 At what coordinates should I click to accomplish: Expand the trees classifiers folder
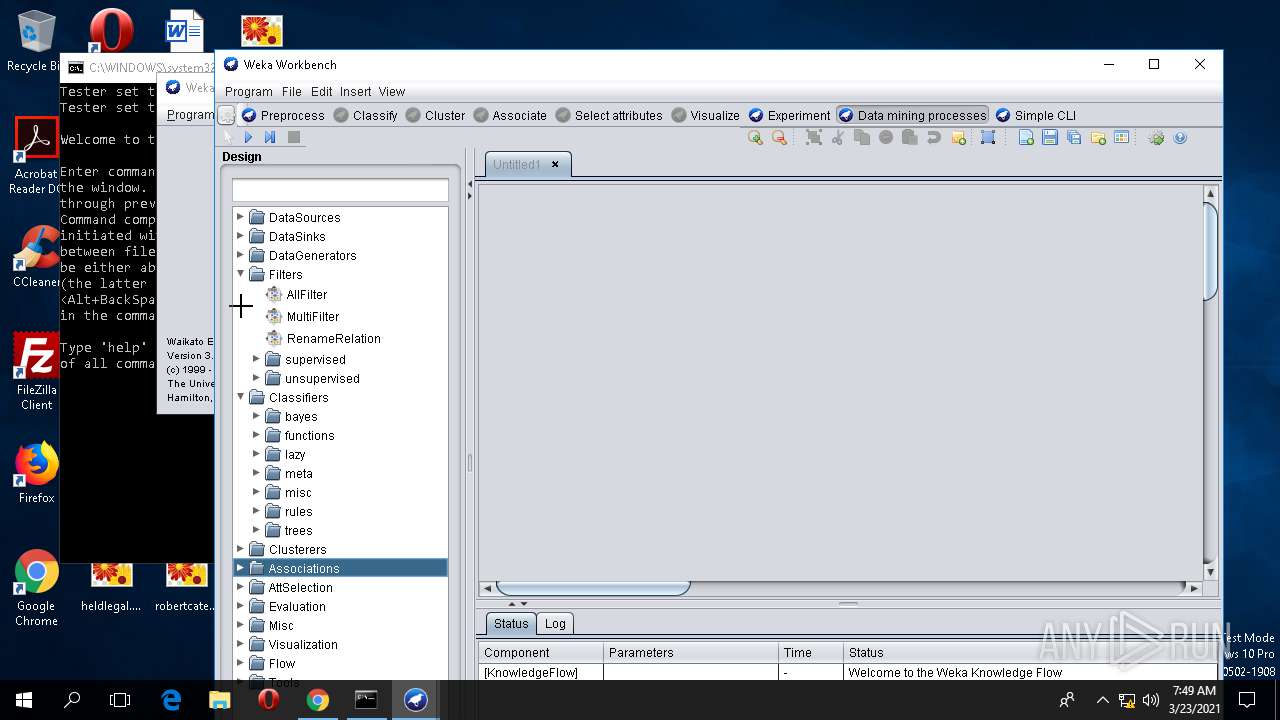[x=256, y=530]
